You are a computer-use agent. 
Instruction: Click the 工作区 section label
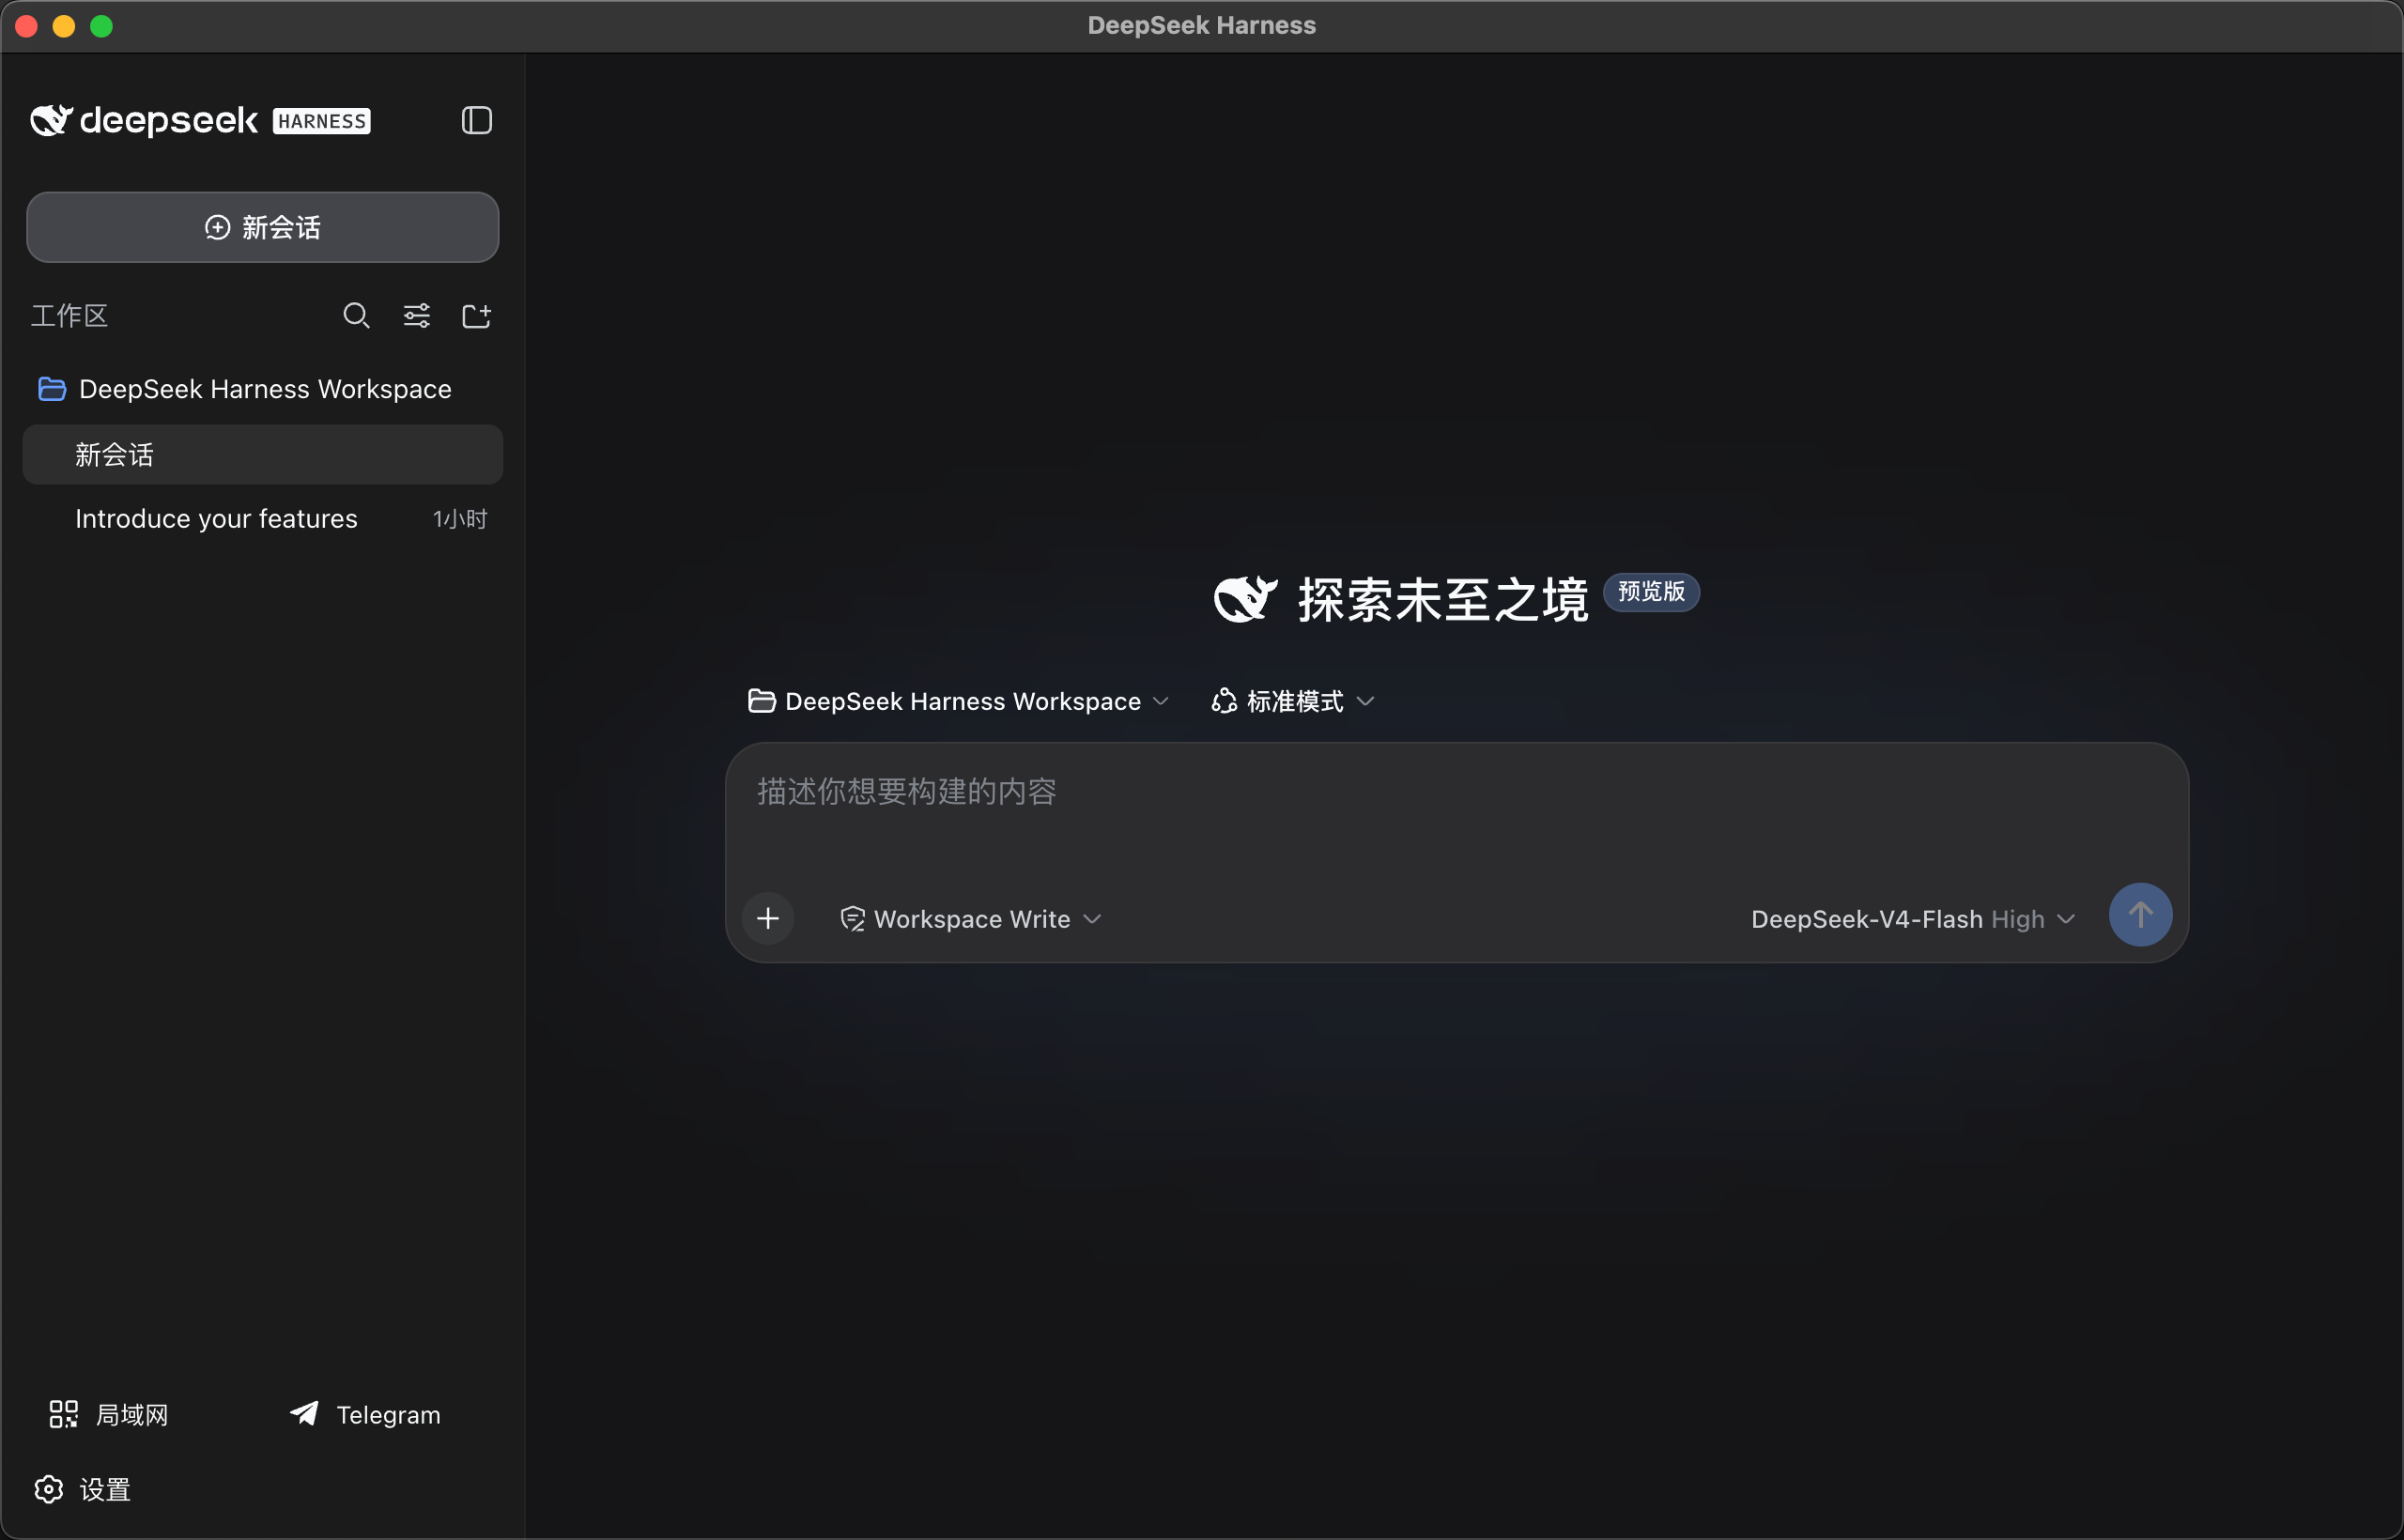(x=69, y=316)
